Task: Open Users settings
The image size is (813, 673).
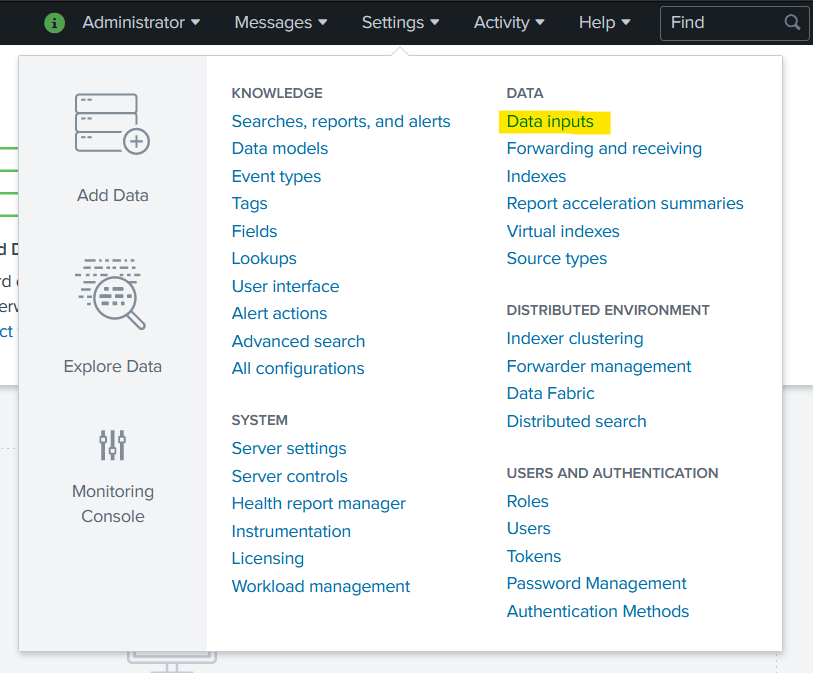Action: (x=528, y=528)
